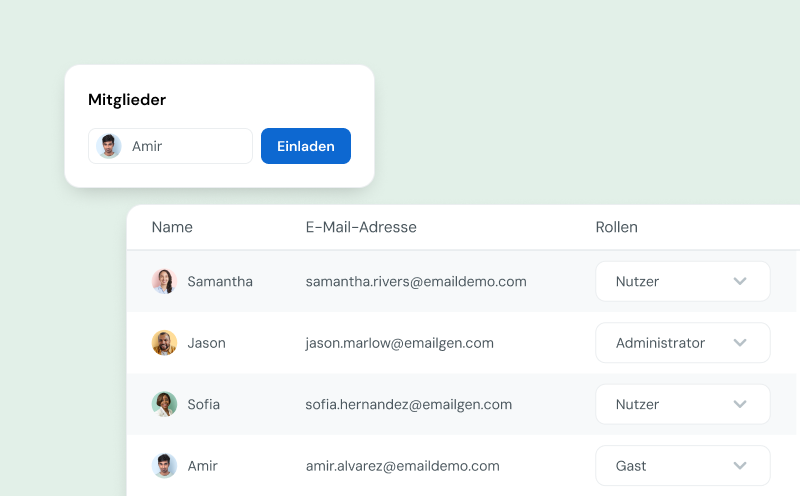This screenshot has height=496, width=800.
Task: Click the E-Mail-Adresse column header
Action: tap(361, 227)
